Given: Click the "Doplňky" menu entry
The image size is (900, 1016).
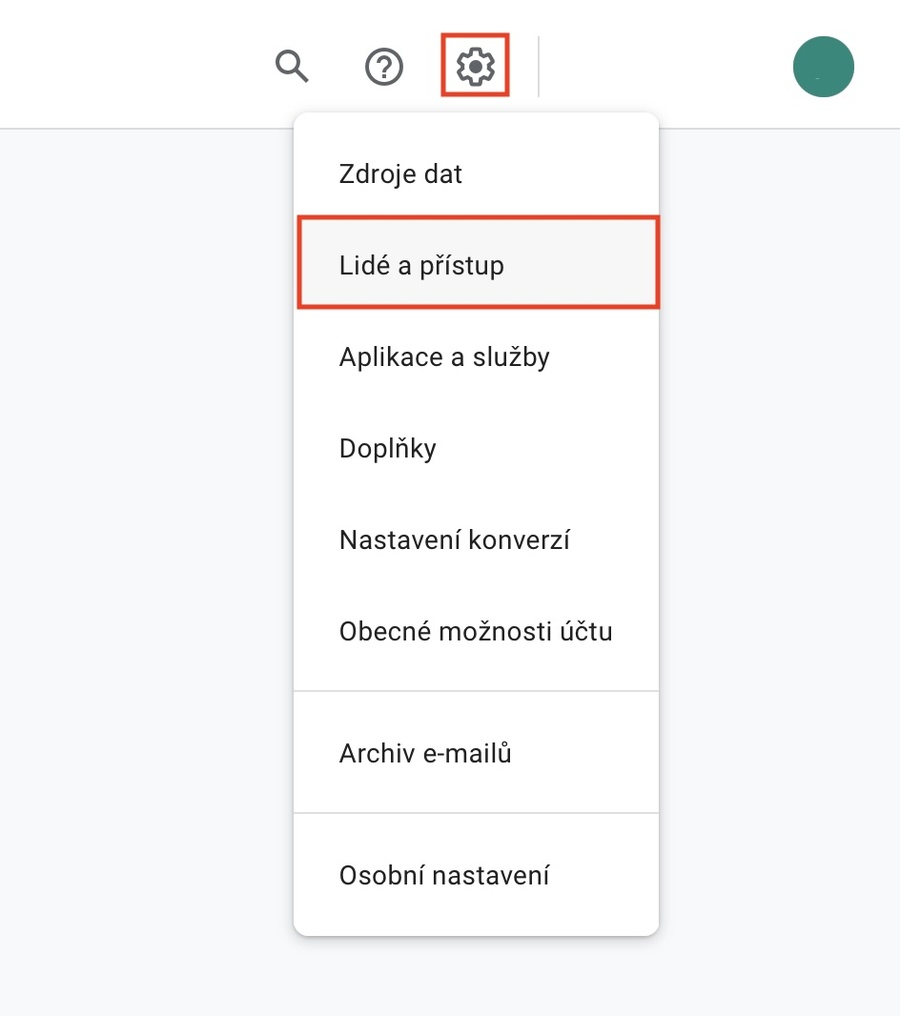Looking at the screenshot, I should point(388,449).
